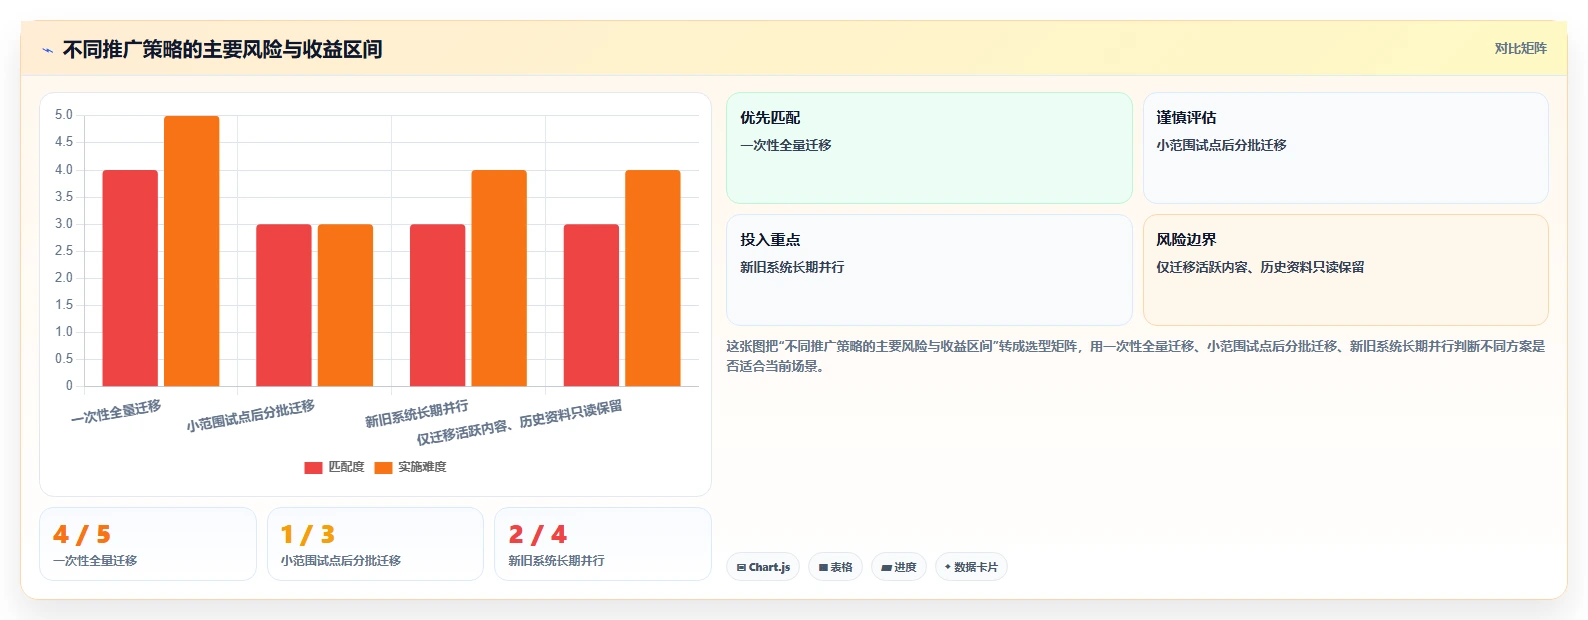1588x620 pixels.
Task: Click 新旧系统长期并行 label under 2 / 4
Action: (x=556, y=561)
